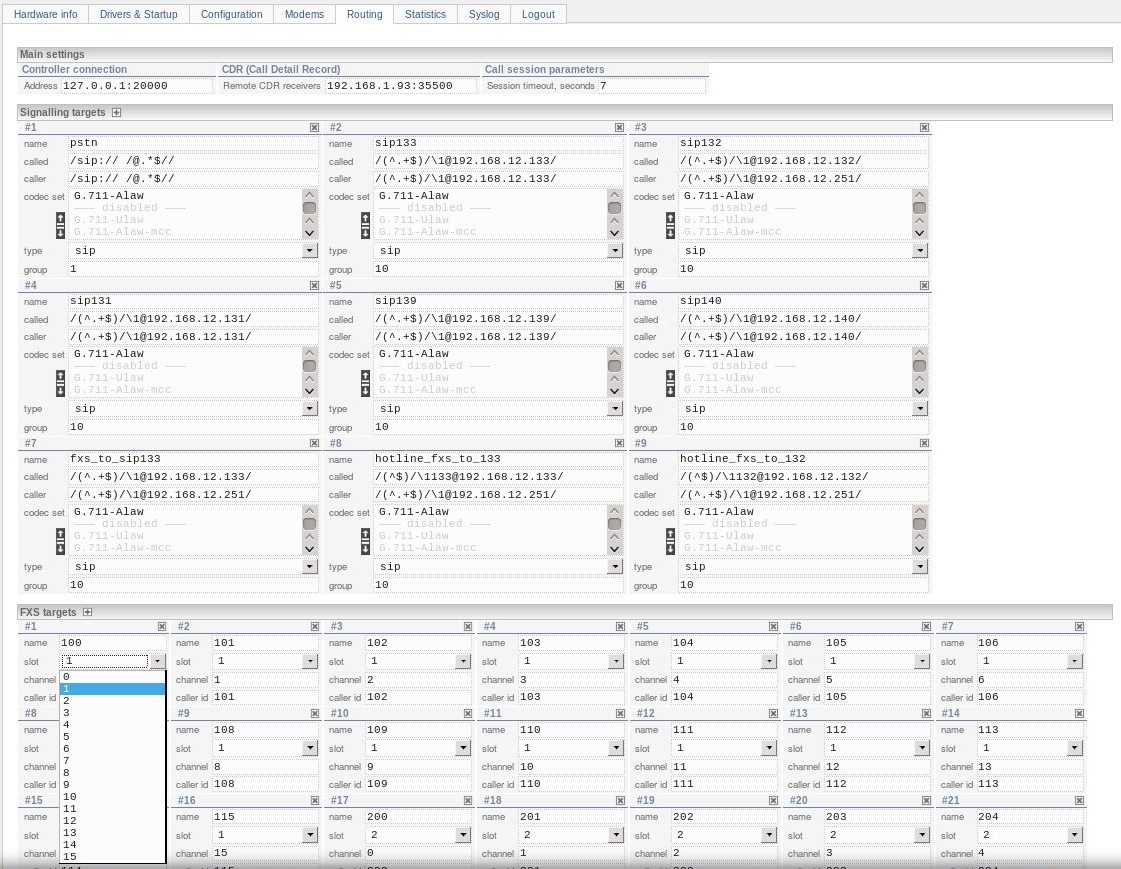Edit the Remote CDR receivers field

(400, 86)
